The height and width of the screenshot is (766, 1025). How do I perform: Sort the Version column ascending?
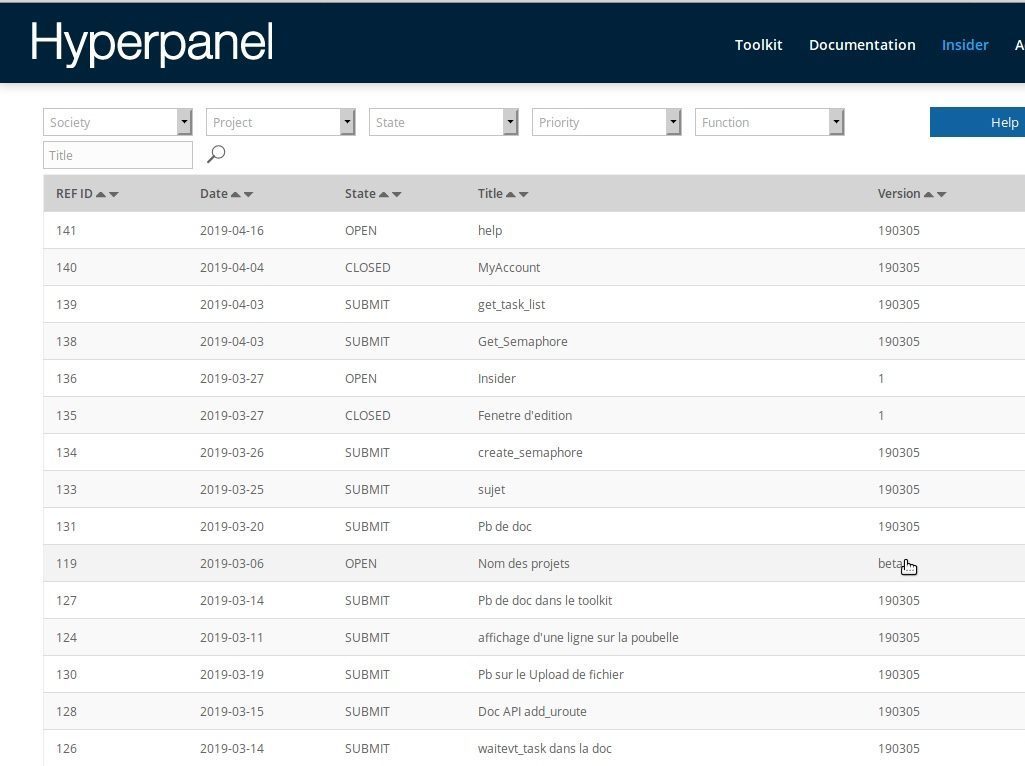click(x=929, y=194)
